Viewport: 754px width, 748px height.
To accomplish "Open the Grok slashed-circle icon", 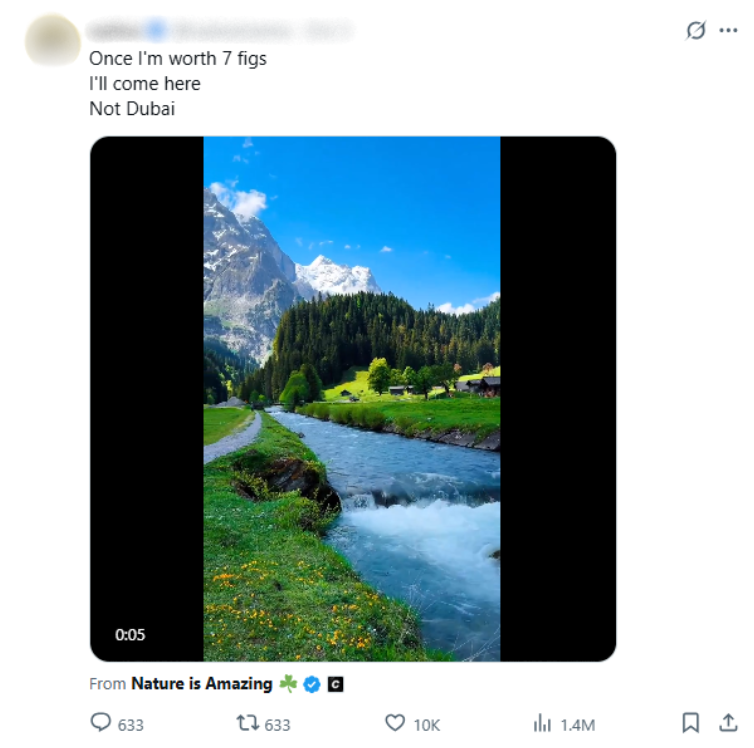I will point(696,31).
